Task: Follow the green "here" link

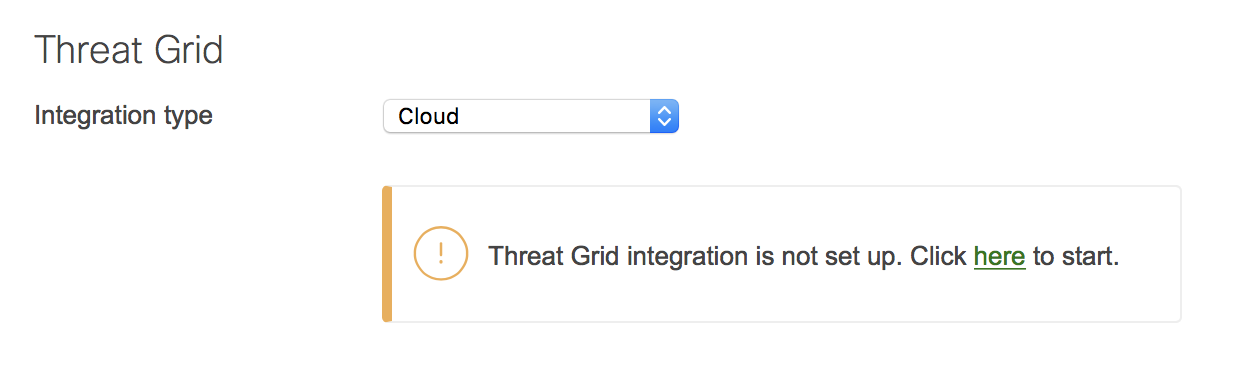Action: (x=999, y=256)
